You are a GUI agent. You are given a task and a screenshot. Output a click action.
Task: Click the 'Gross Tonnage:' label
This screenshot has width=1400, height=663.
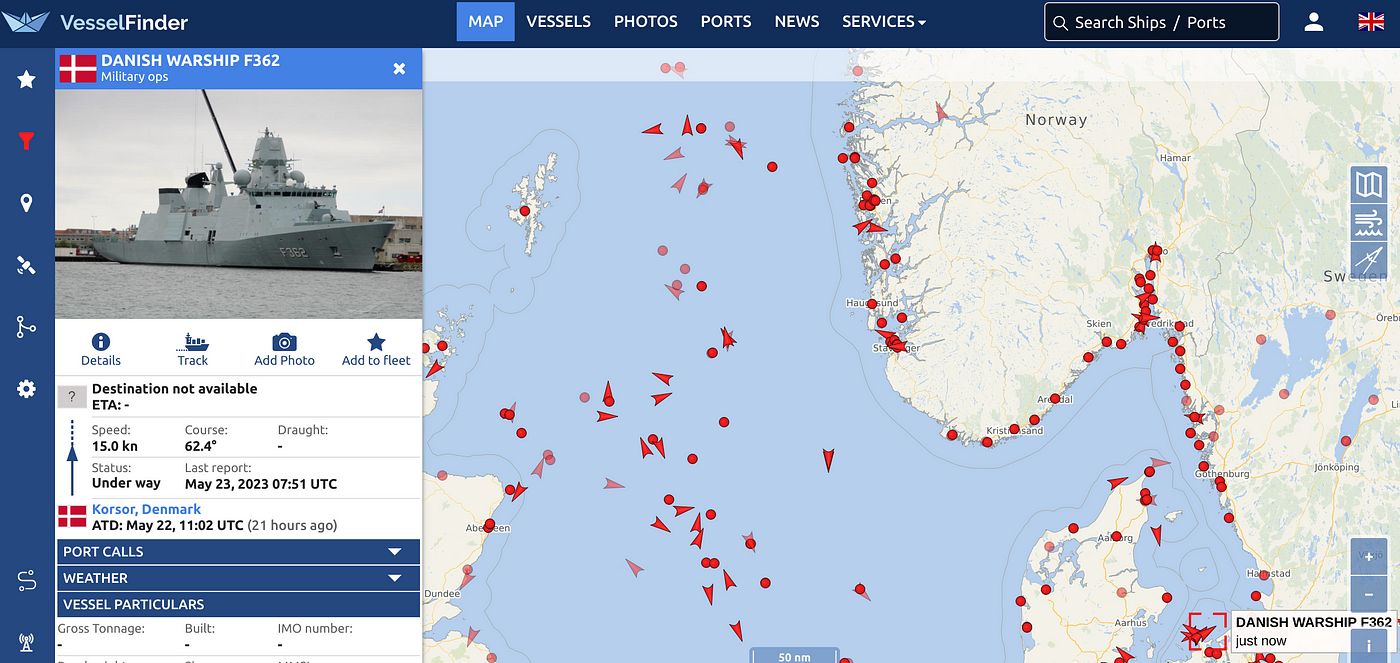pos(101,629)
